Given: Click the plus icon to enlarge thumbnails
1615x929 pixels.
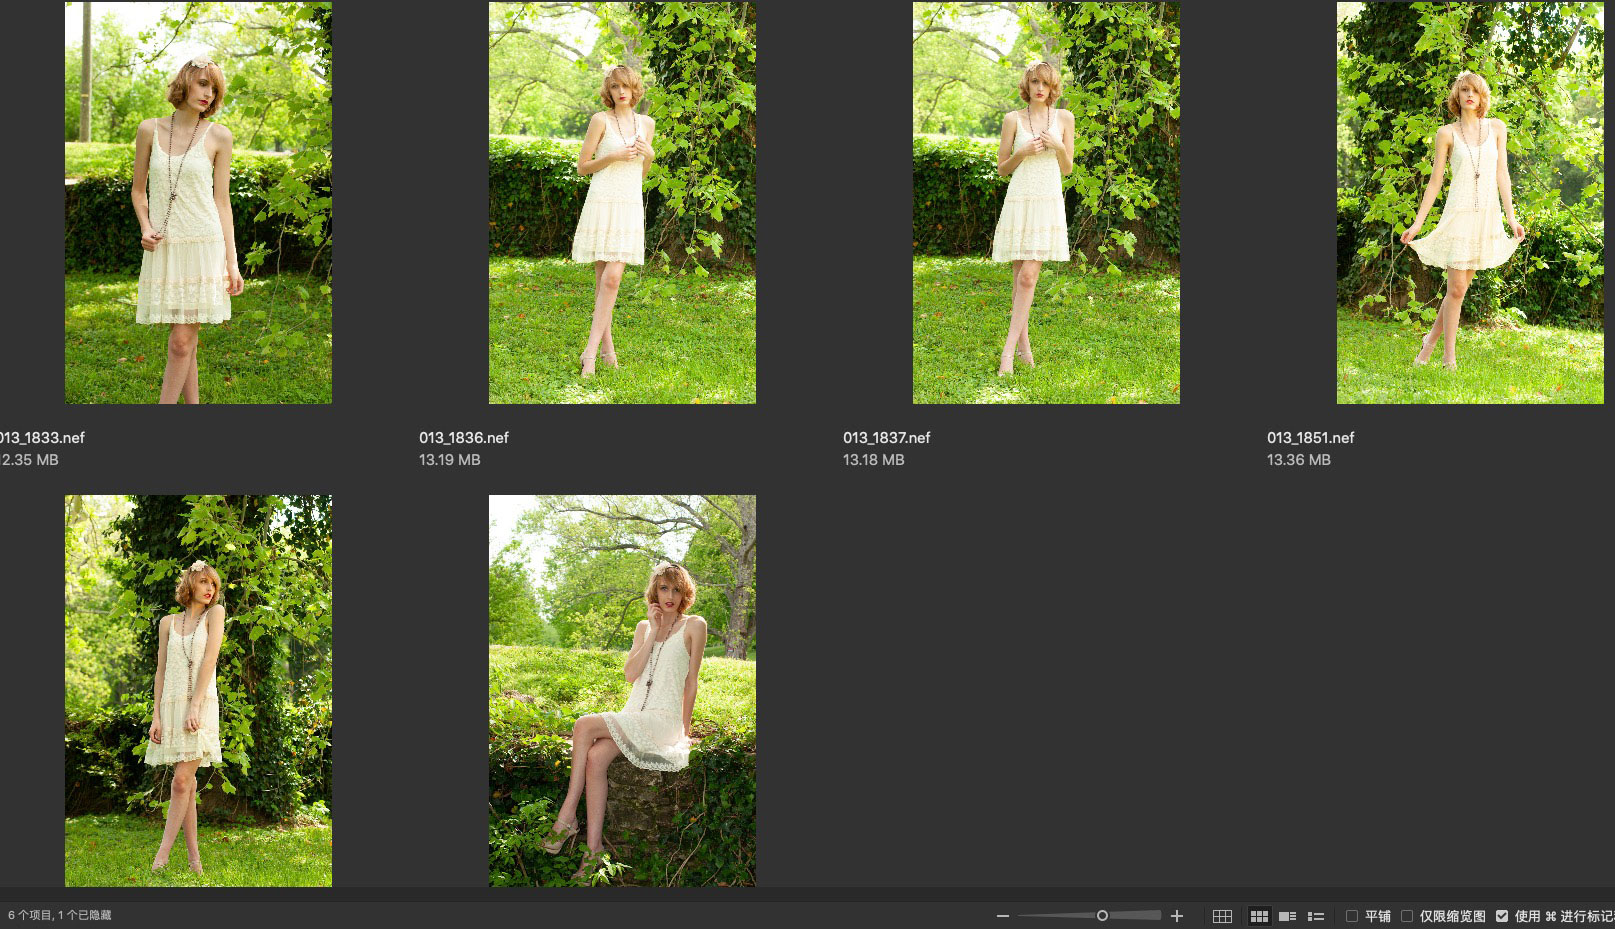Looking at the screenshot, I should point(1177,916).
